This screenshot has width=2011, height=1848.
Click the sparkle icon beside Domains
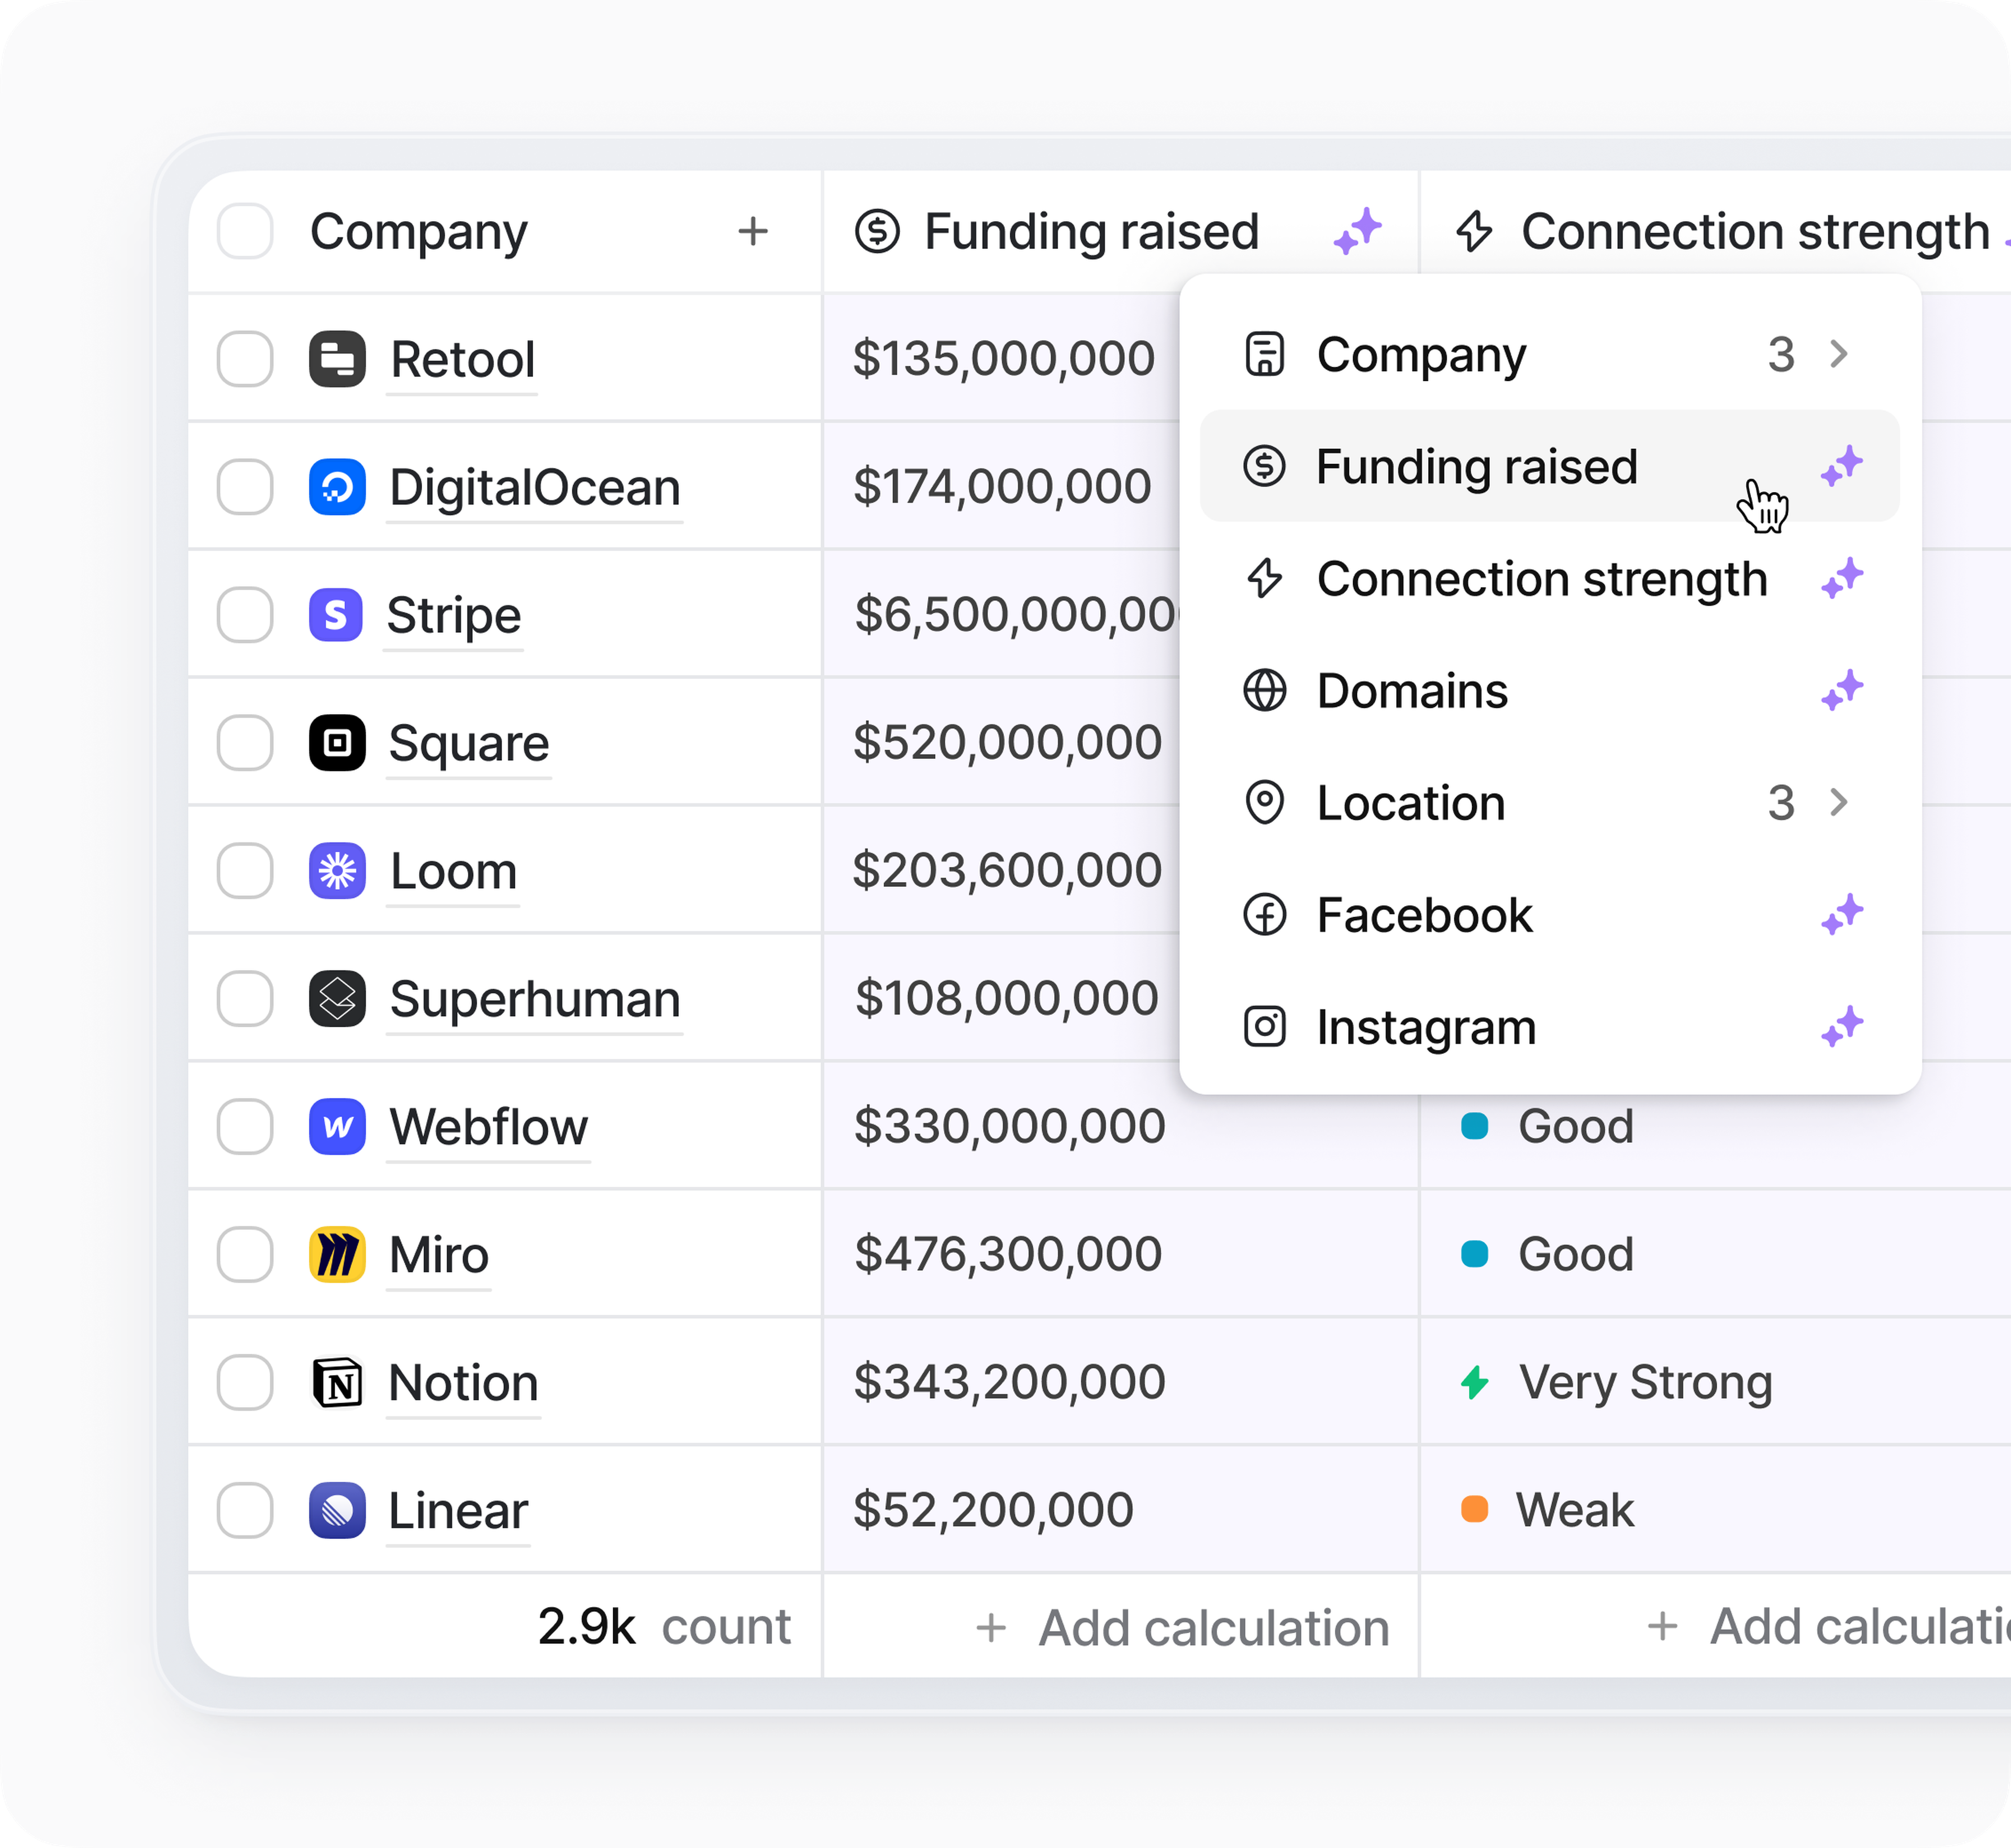(x=1841, y=691)
